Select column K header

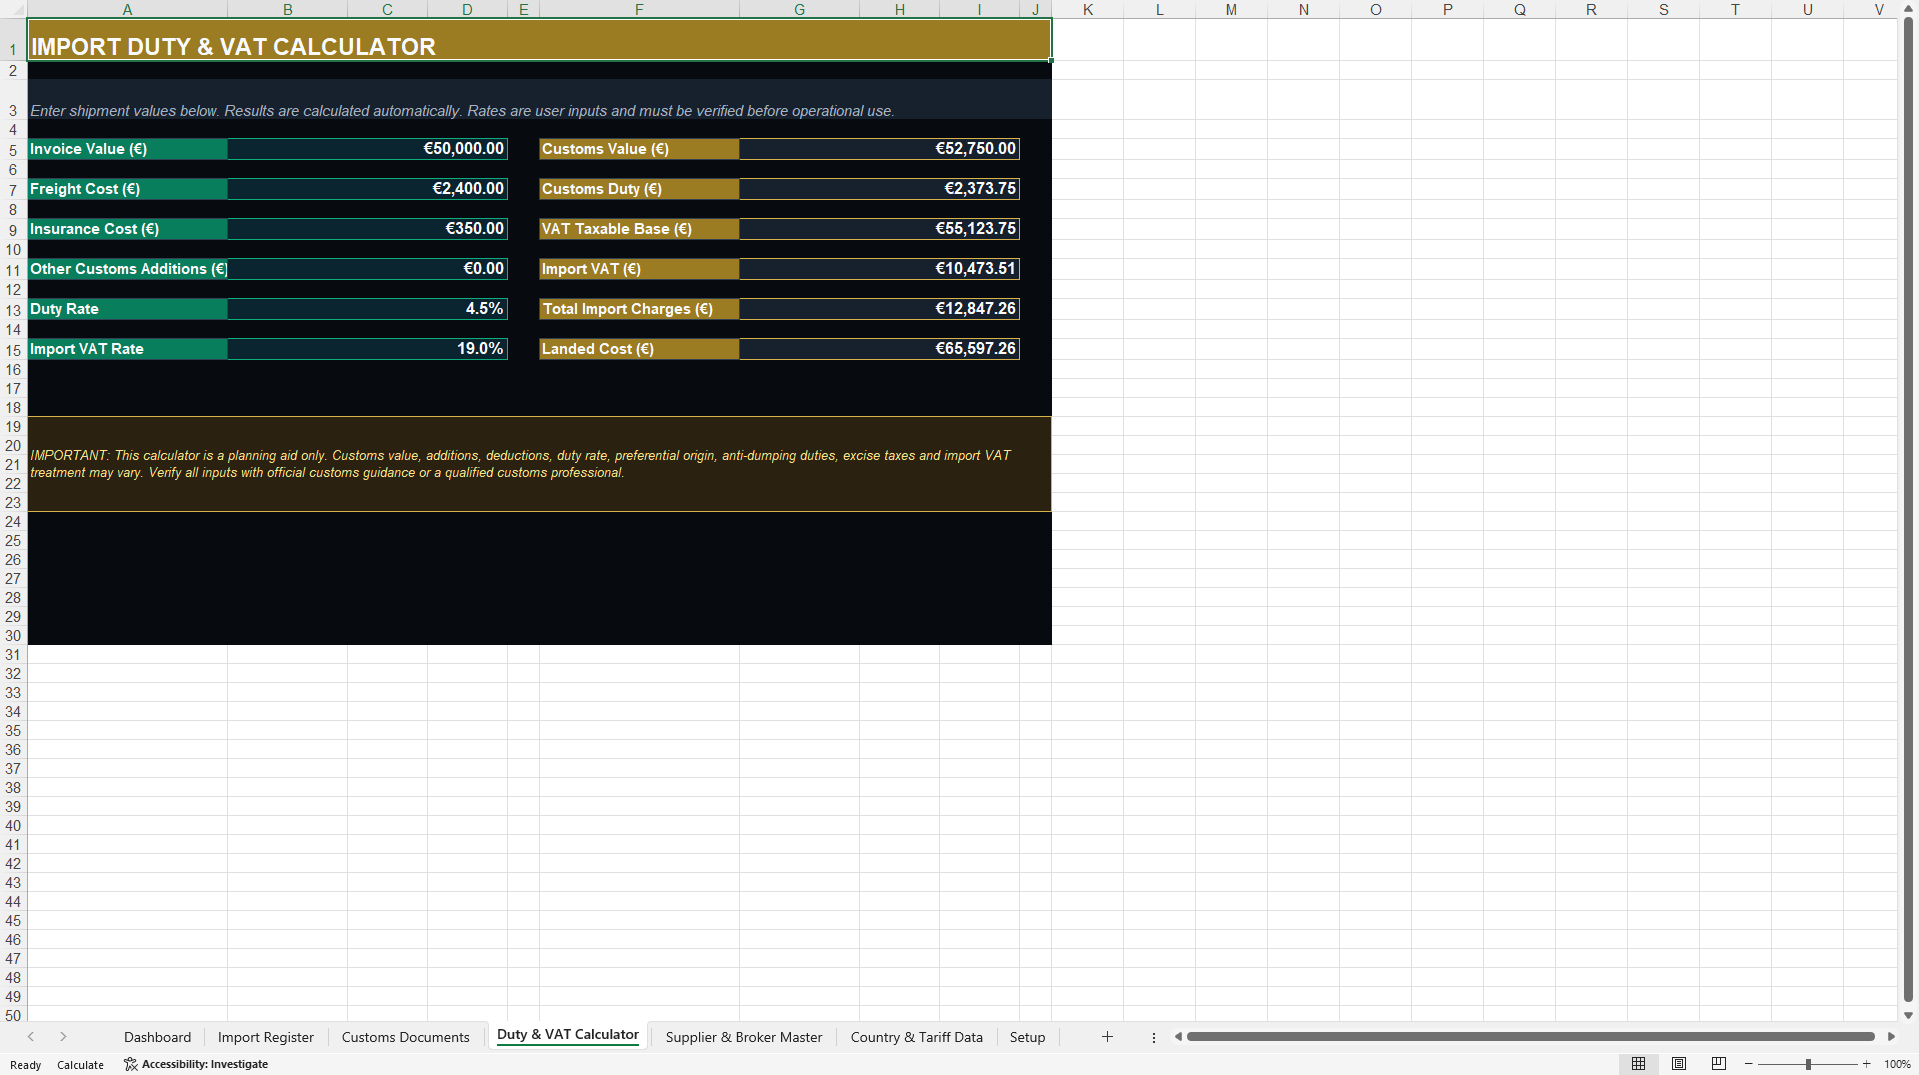[x=1087, y=9]
